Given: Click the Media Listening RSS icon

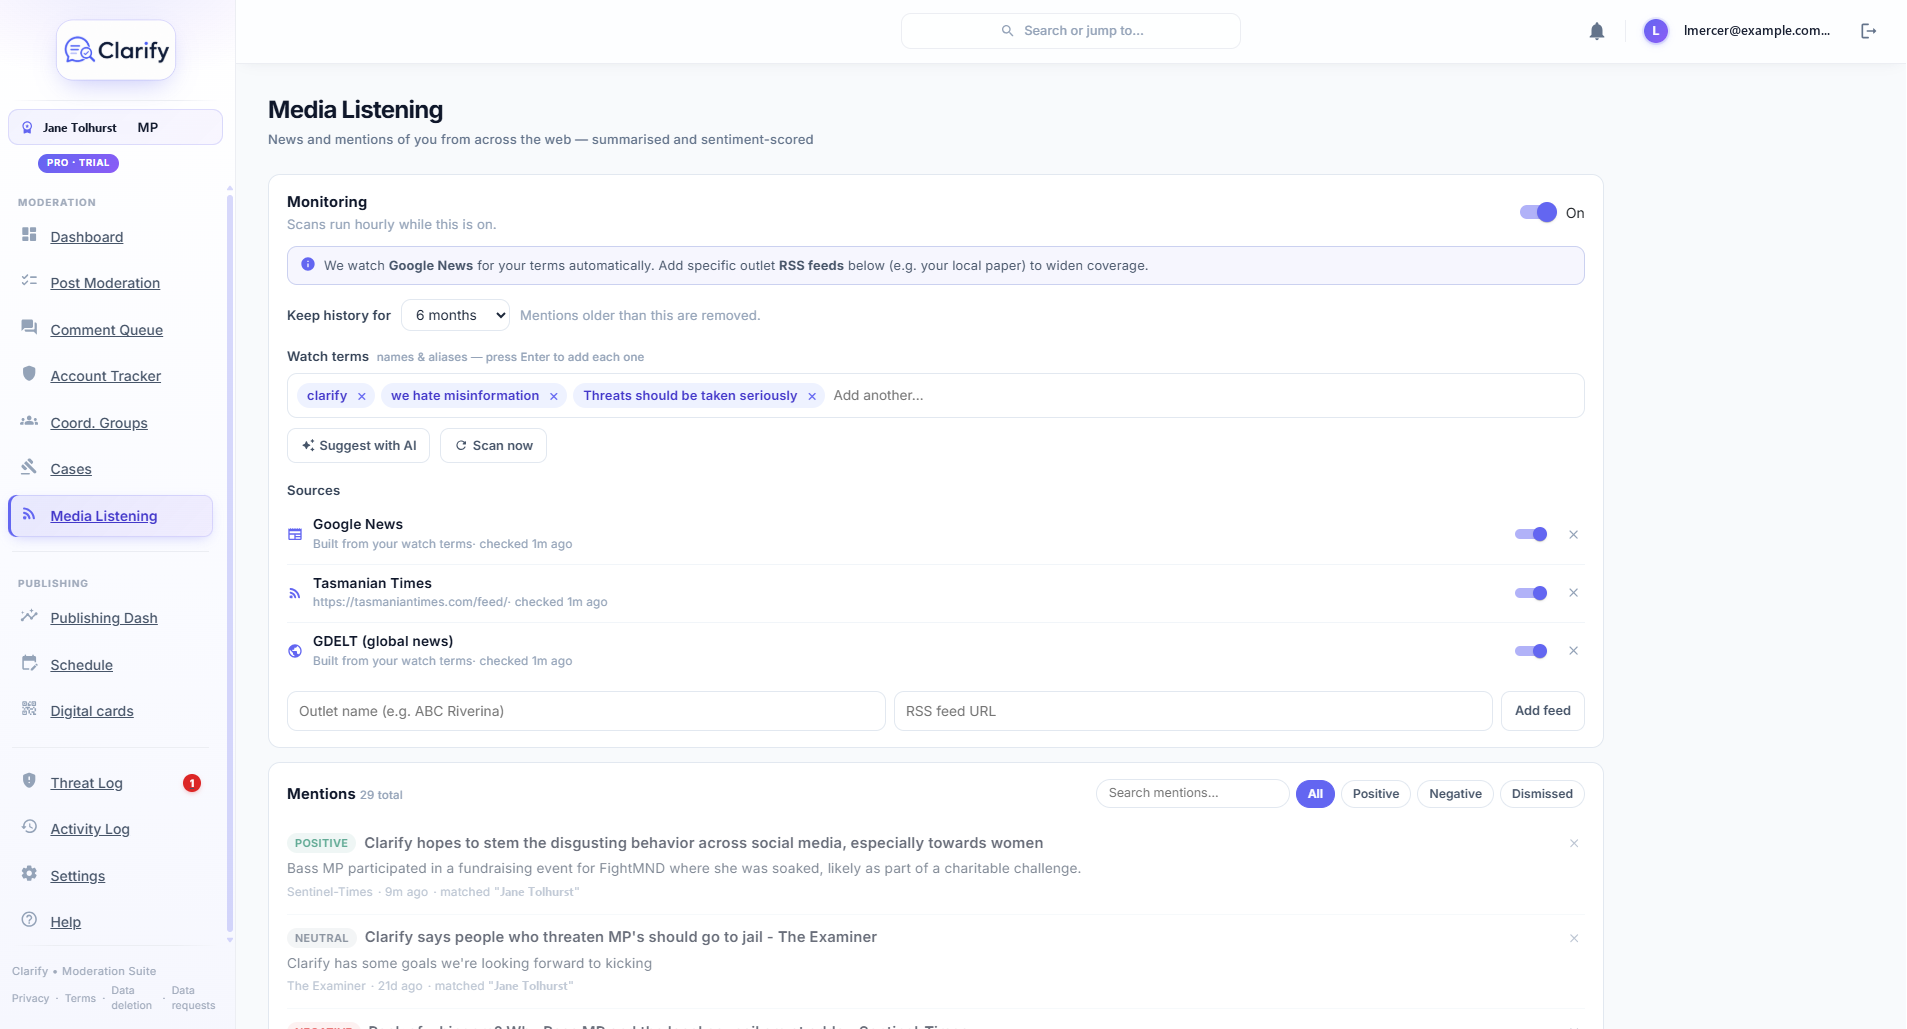Looking at the screenshot, I should [x=29, y=514].
